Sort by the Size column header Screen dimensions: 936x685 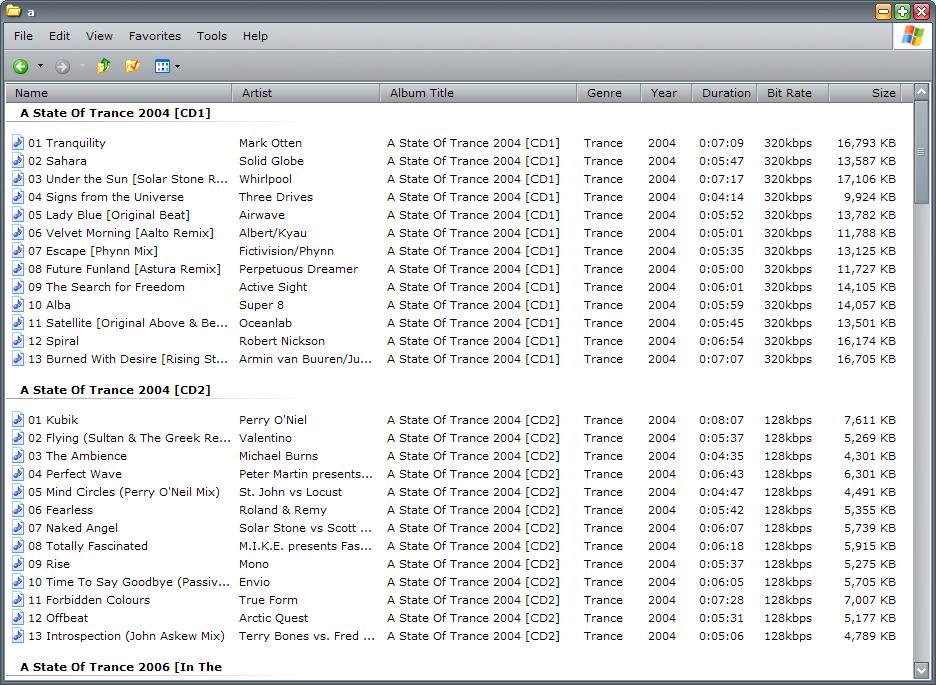(x=865, y=93)
